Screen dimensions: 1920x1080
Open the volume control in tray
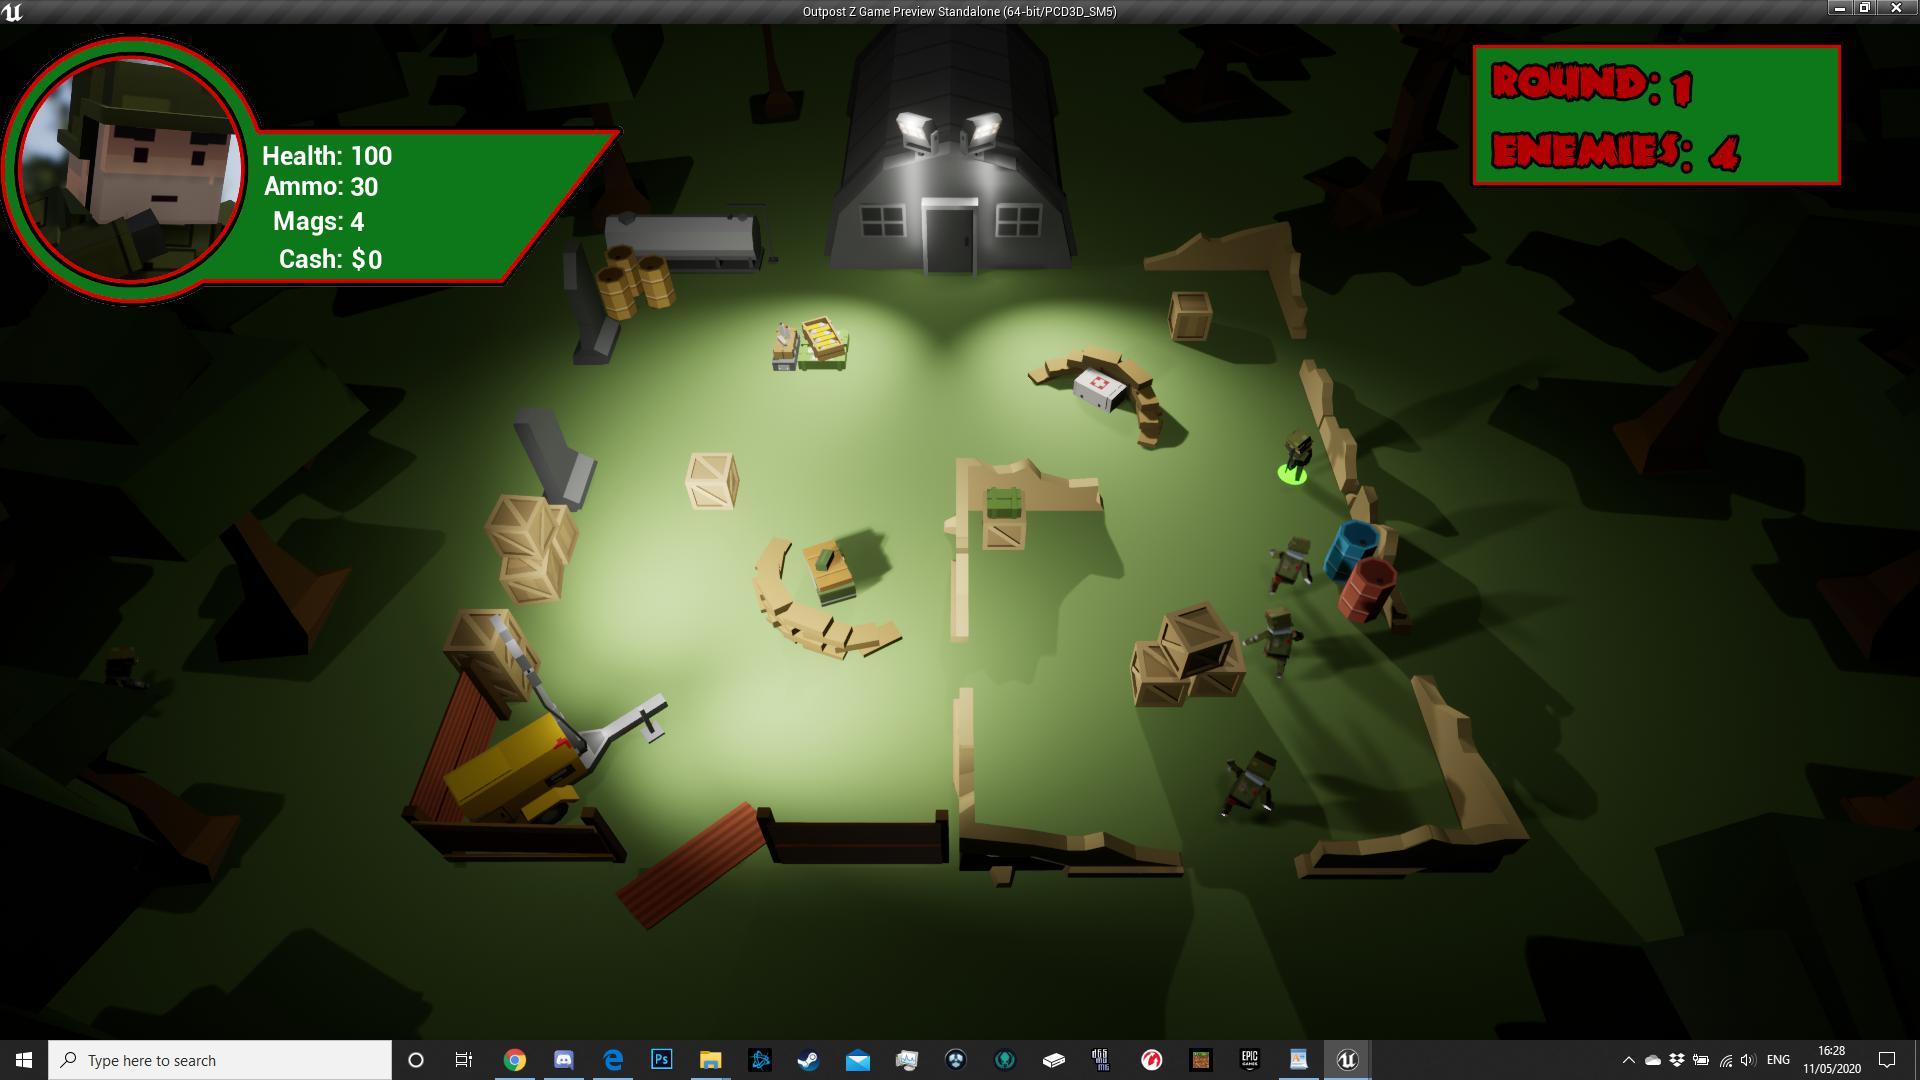(1747, 1060)
